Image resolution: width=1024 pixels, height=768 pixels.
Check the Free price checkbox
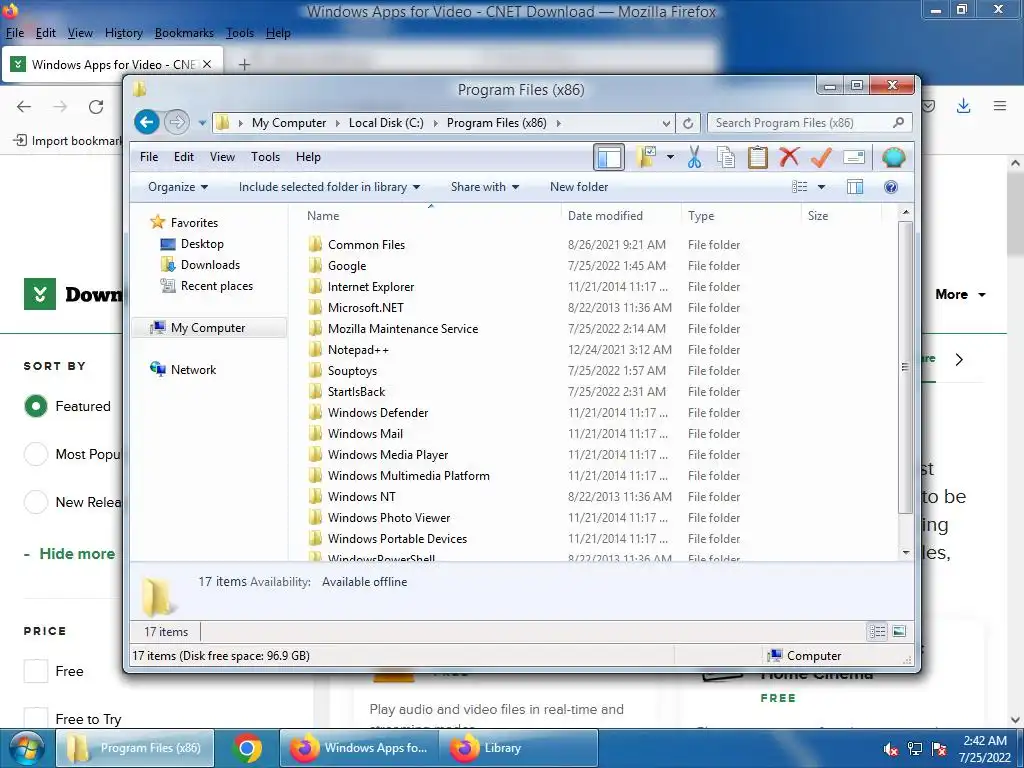point(36,671)
